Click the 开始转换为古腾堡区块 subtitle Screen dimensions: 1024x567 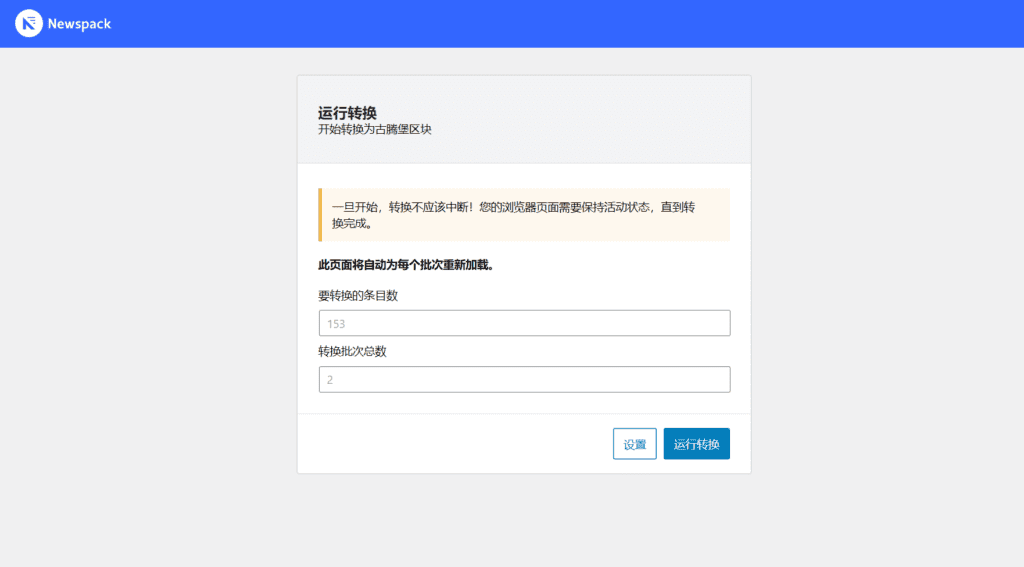[374, 130]
